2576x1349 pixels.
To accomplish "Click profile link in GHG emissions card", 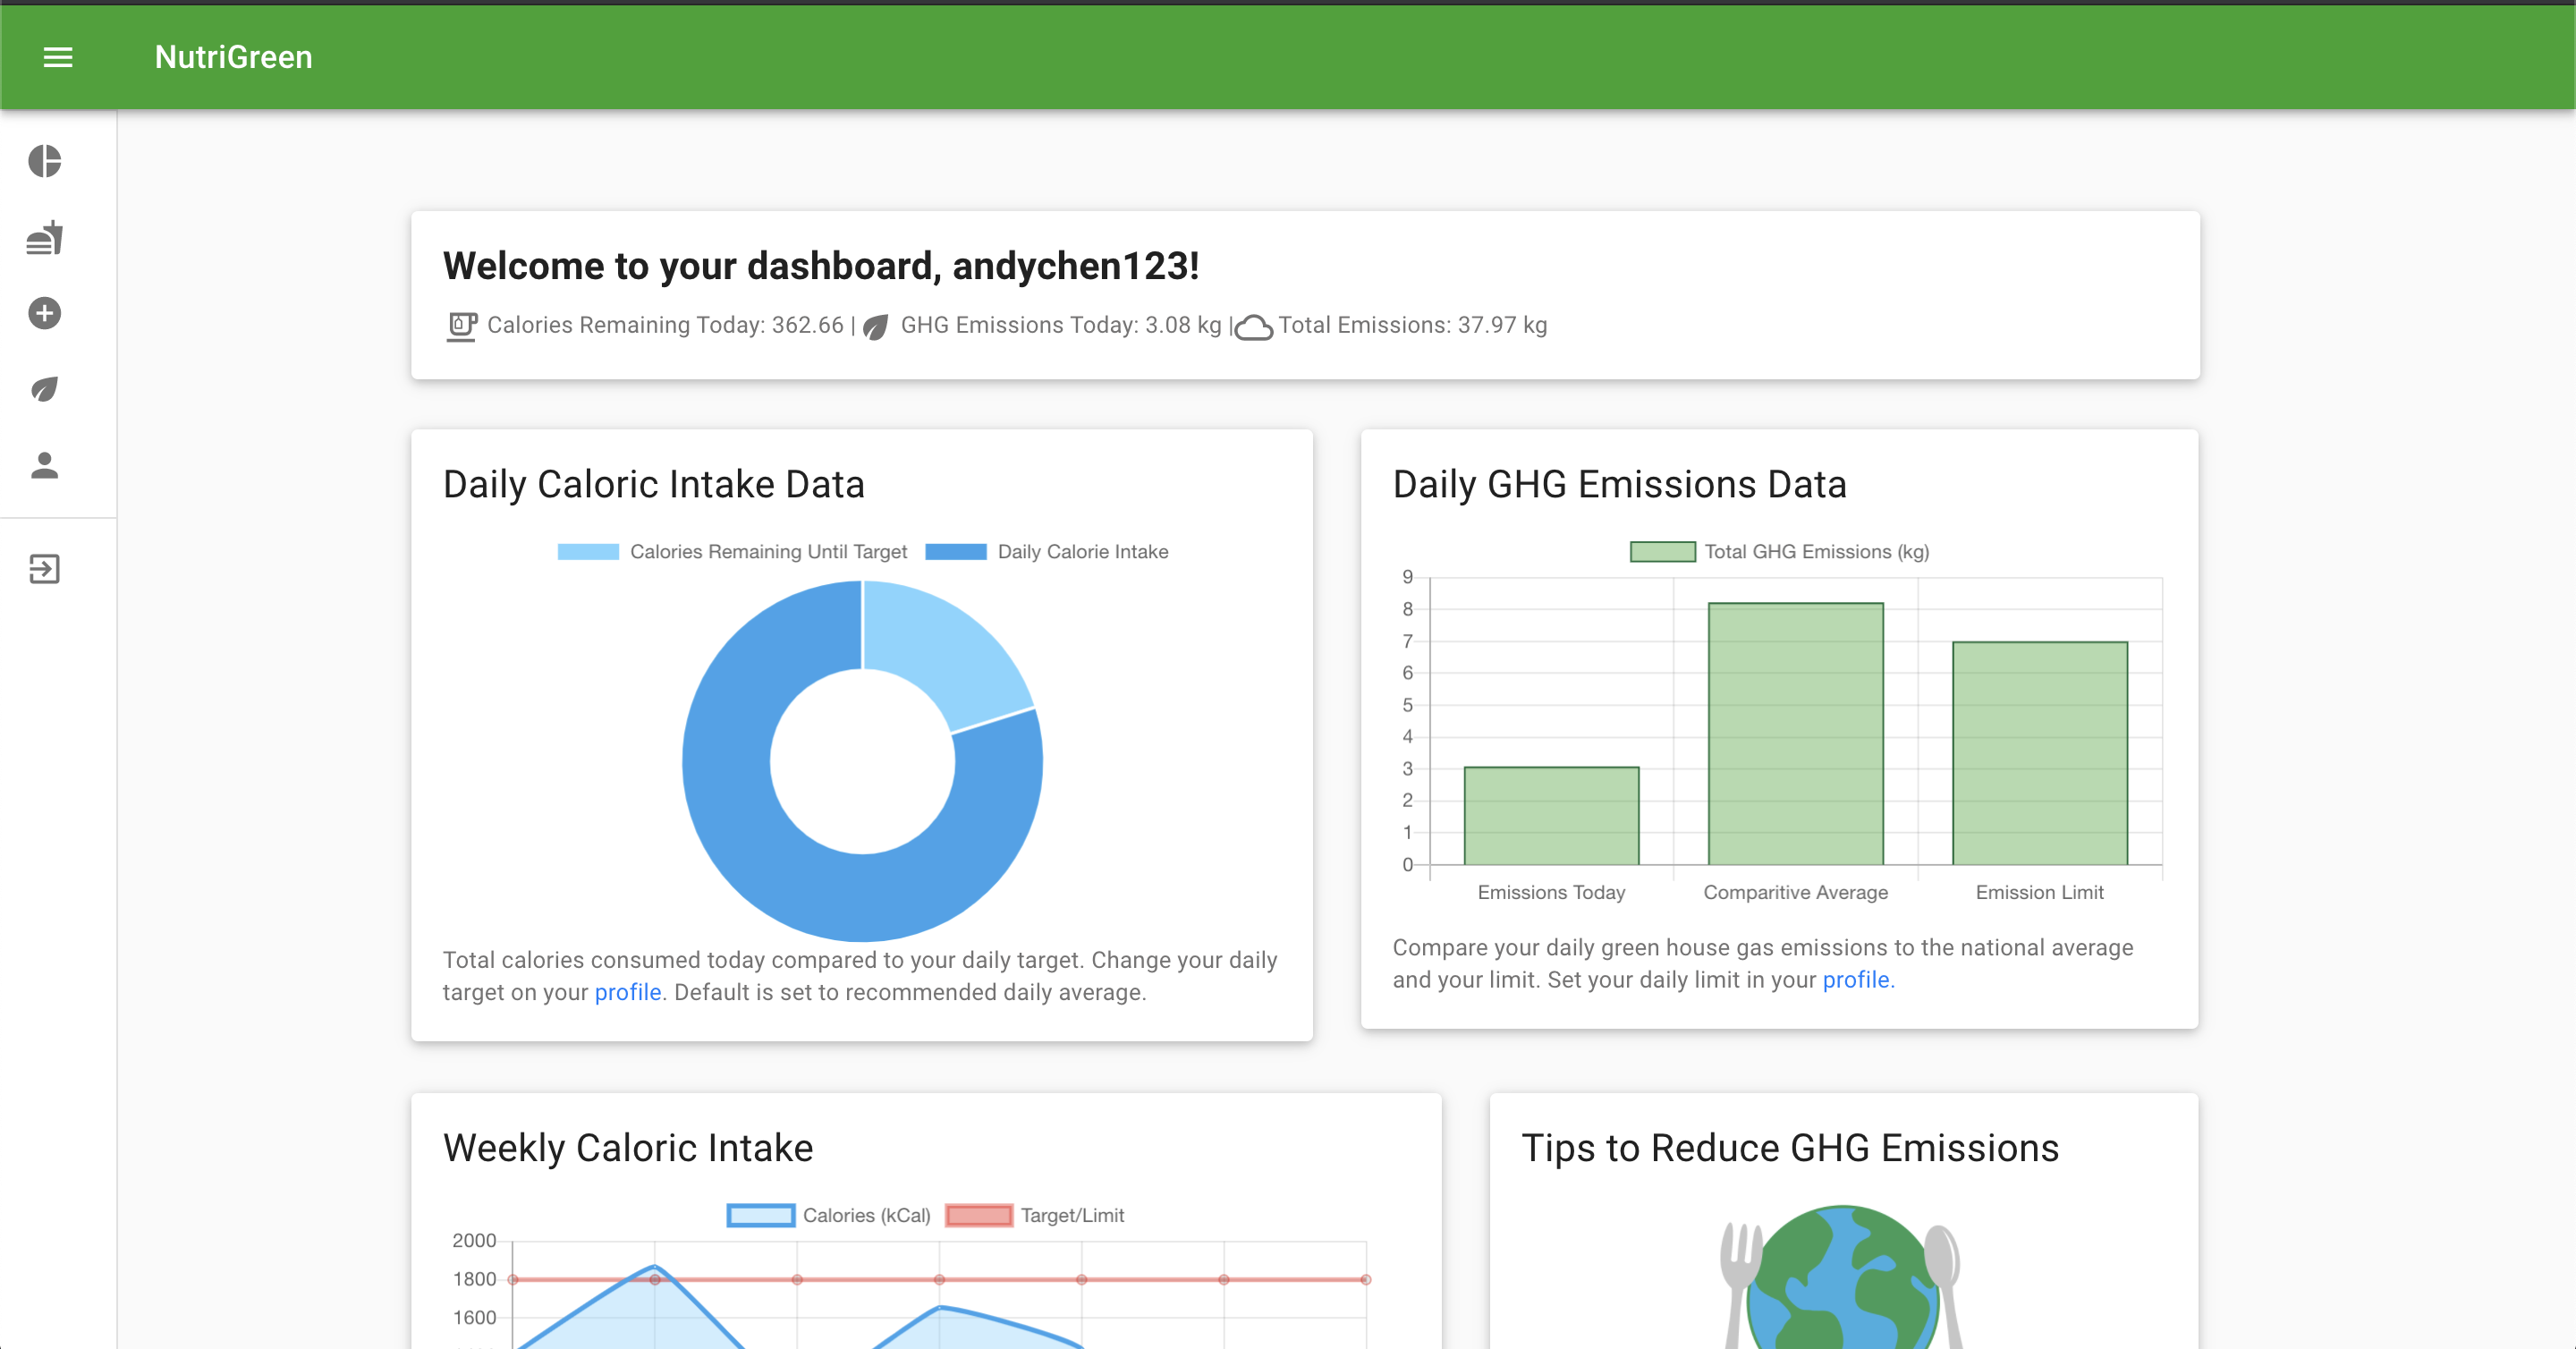I will (x=1857, y=980).
